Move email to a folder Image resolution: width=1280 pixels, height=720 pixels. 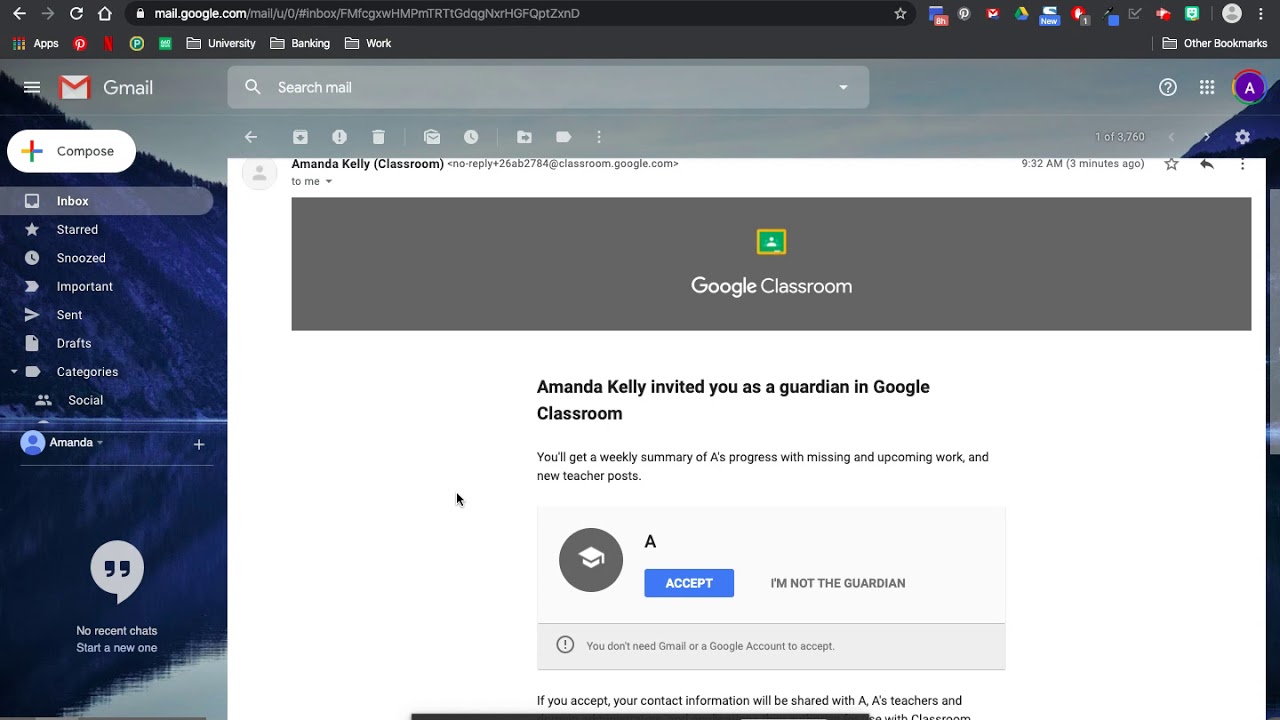tap(524, 137)
